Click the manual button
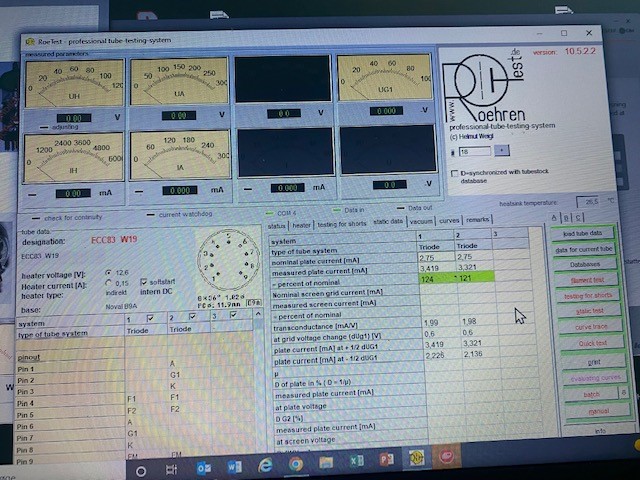Viewport: 640px width, 480px height. point(598,411)
